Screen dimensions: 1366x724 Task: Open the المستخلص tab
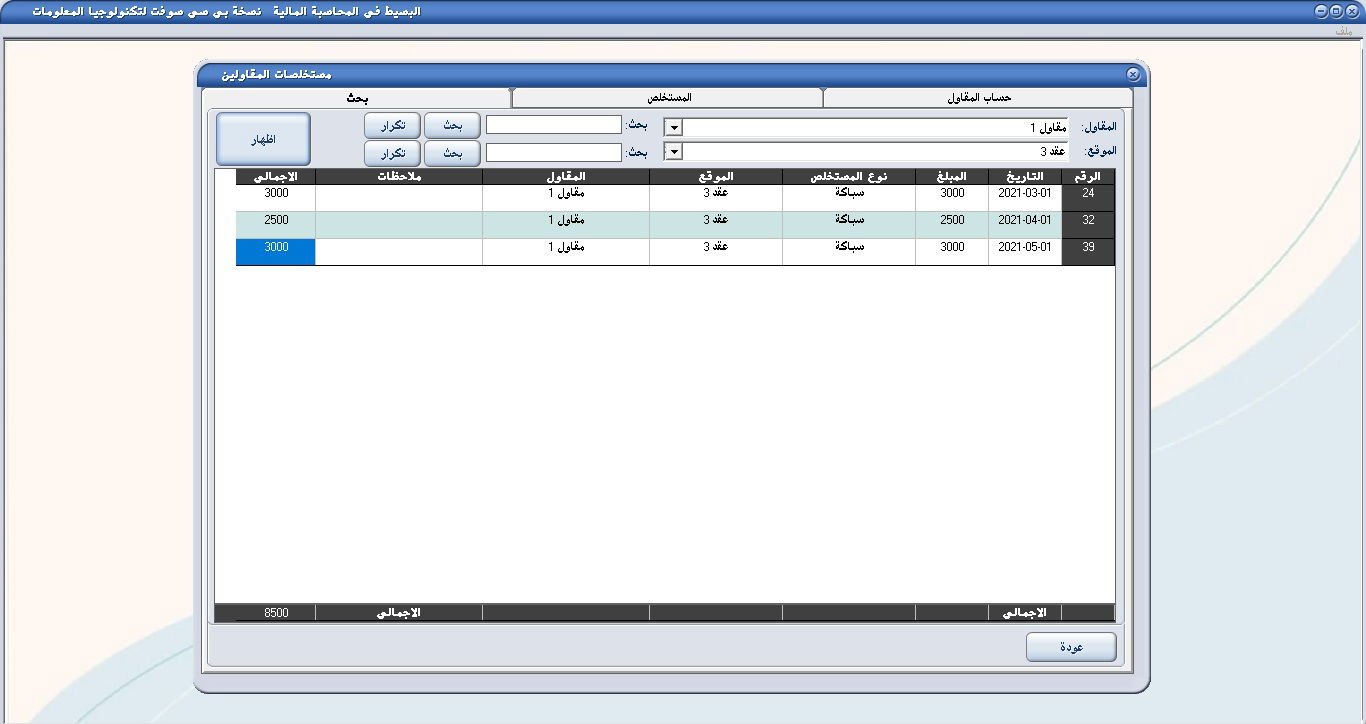point(668,98)
